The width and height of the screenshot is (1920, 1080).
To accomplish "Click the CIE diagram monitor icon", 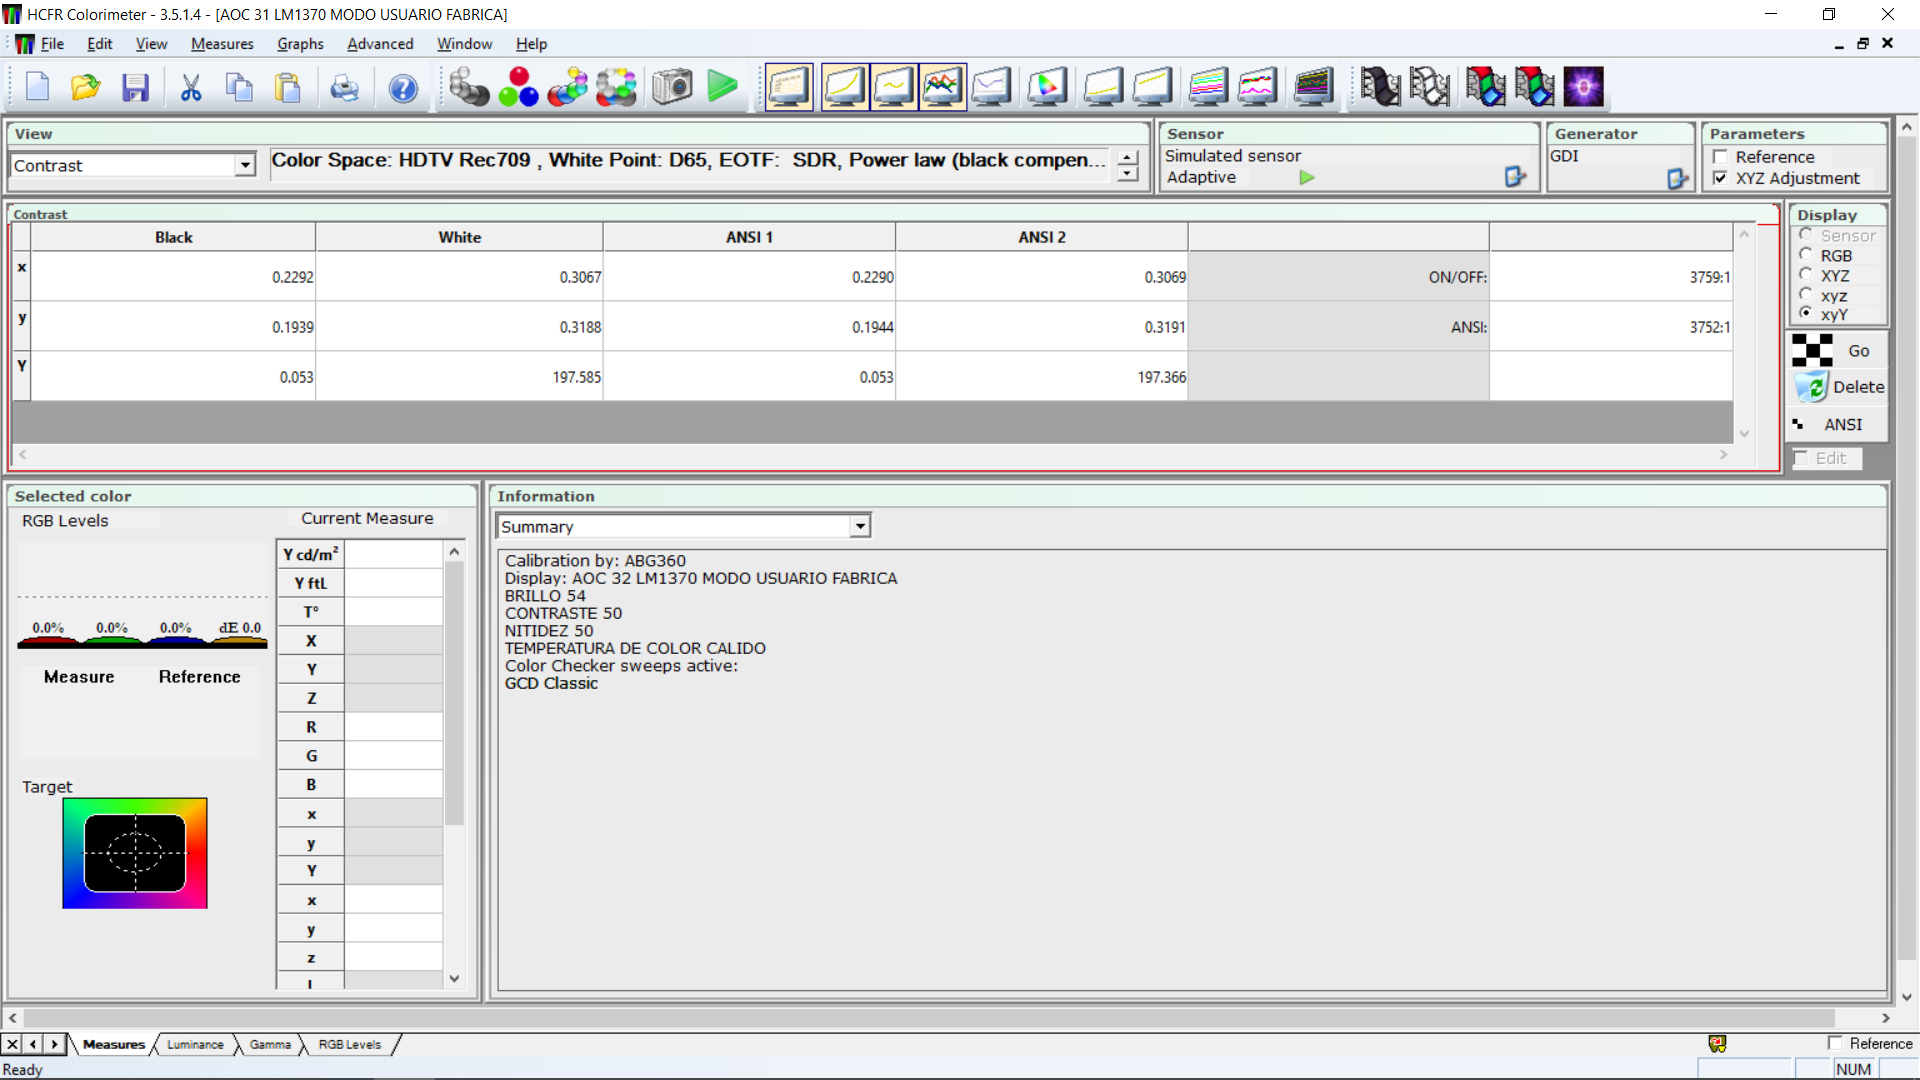I will pyautogui.click(x=1047, y=87).
